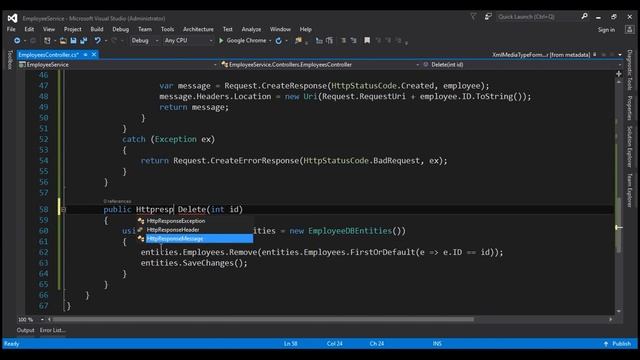This screenshot has width=640, height=360.
Task: Open the Window menu
Action: point(280,29)
